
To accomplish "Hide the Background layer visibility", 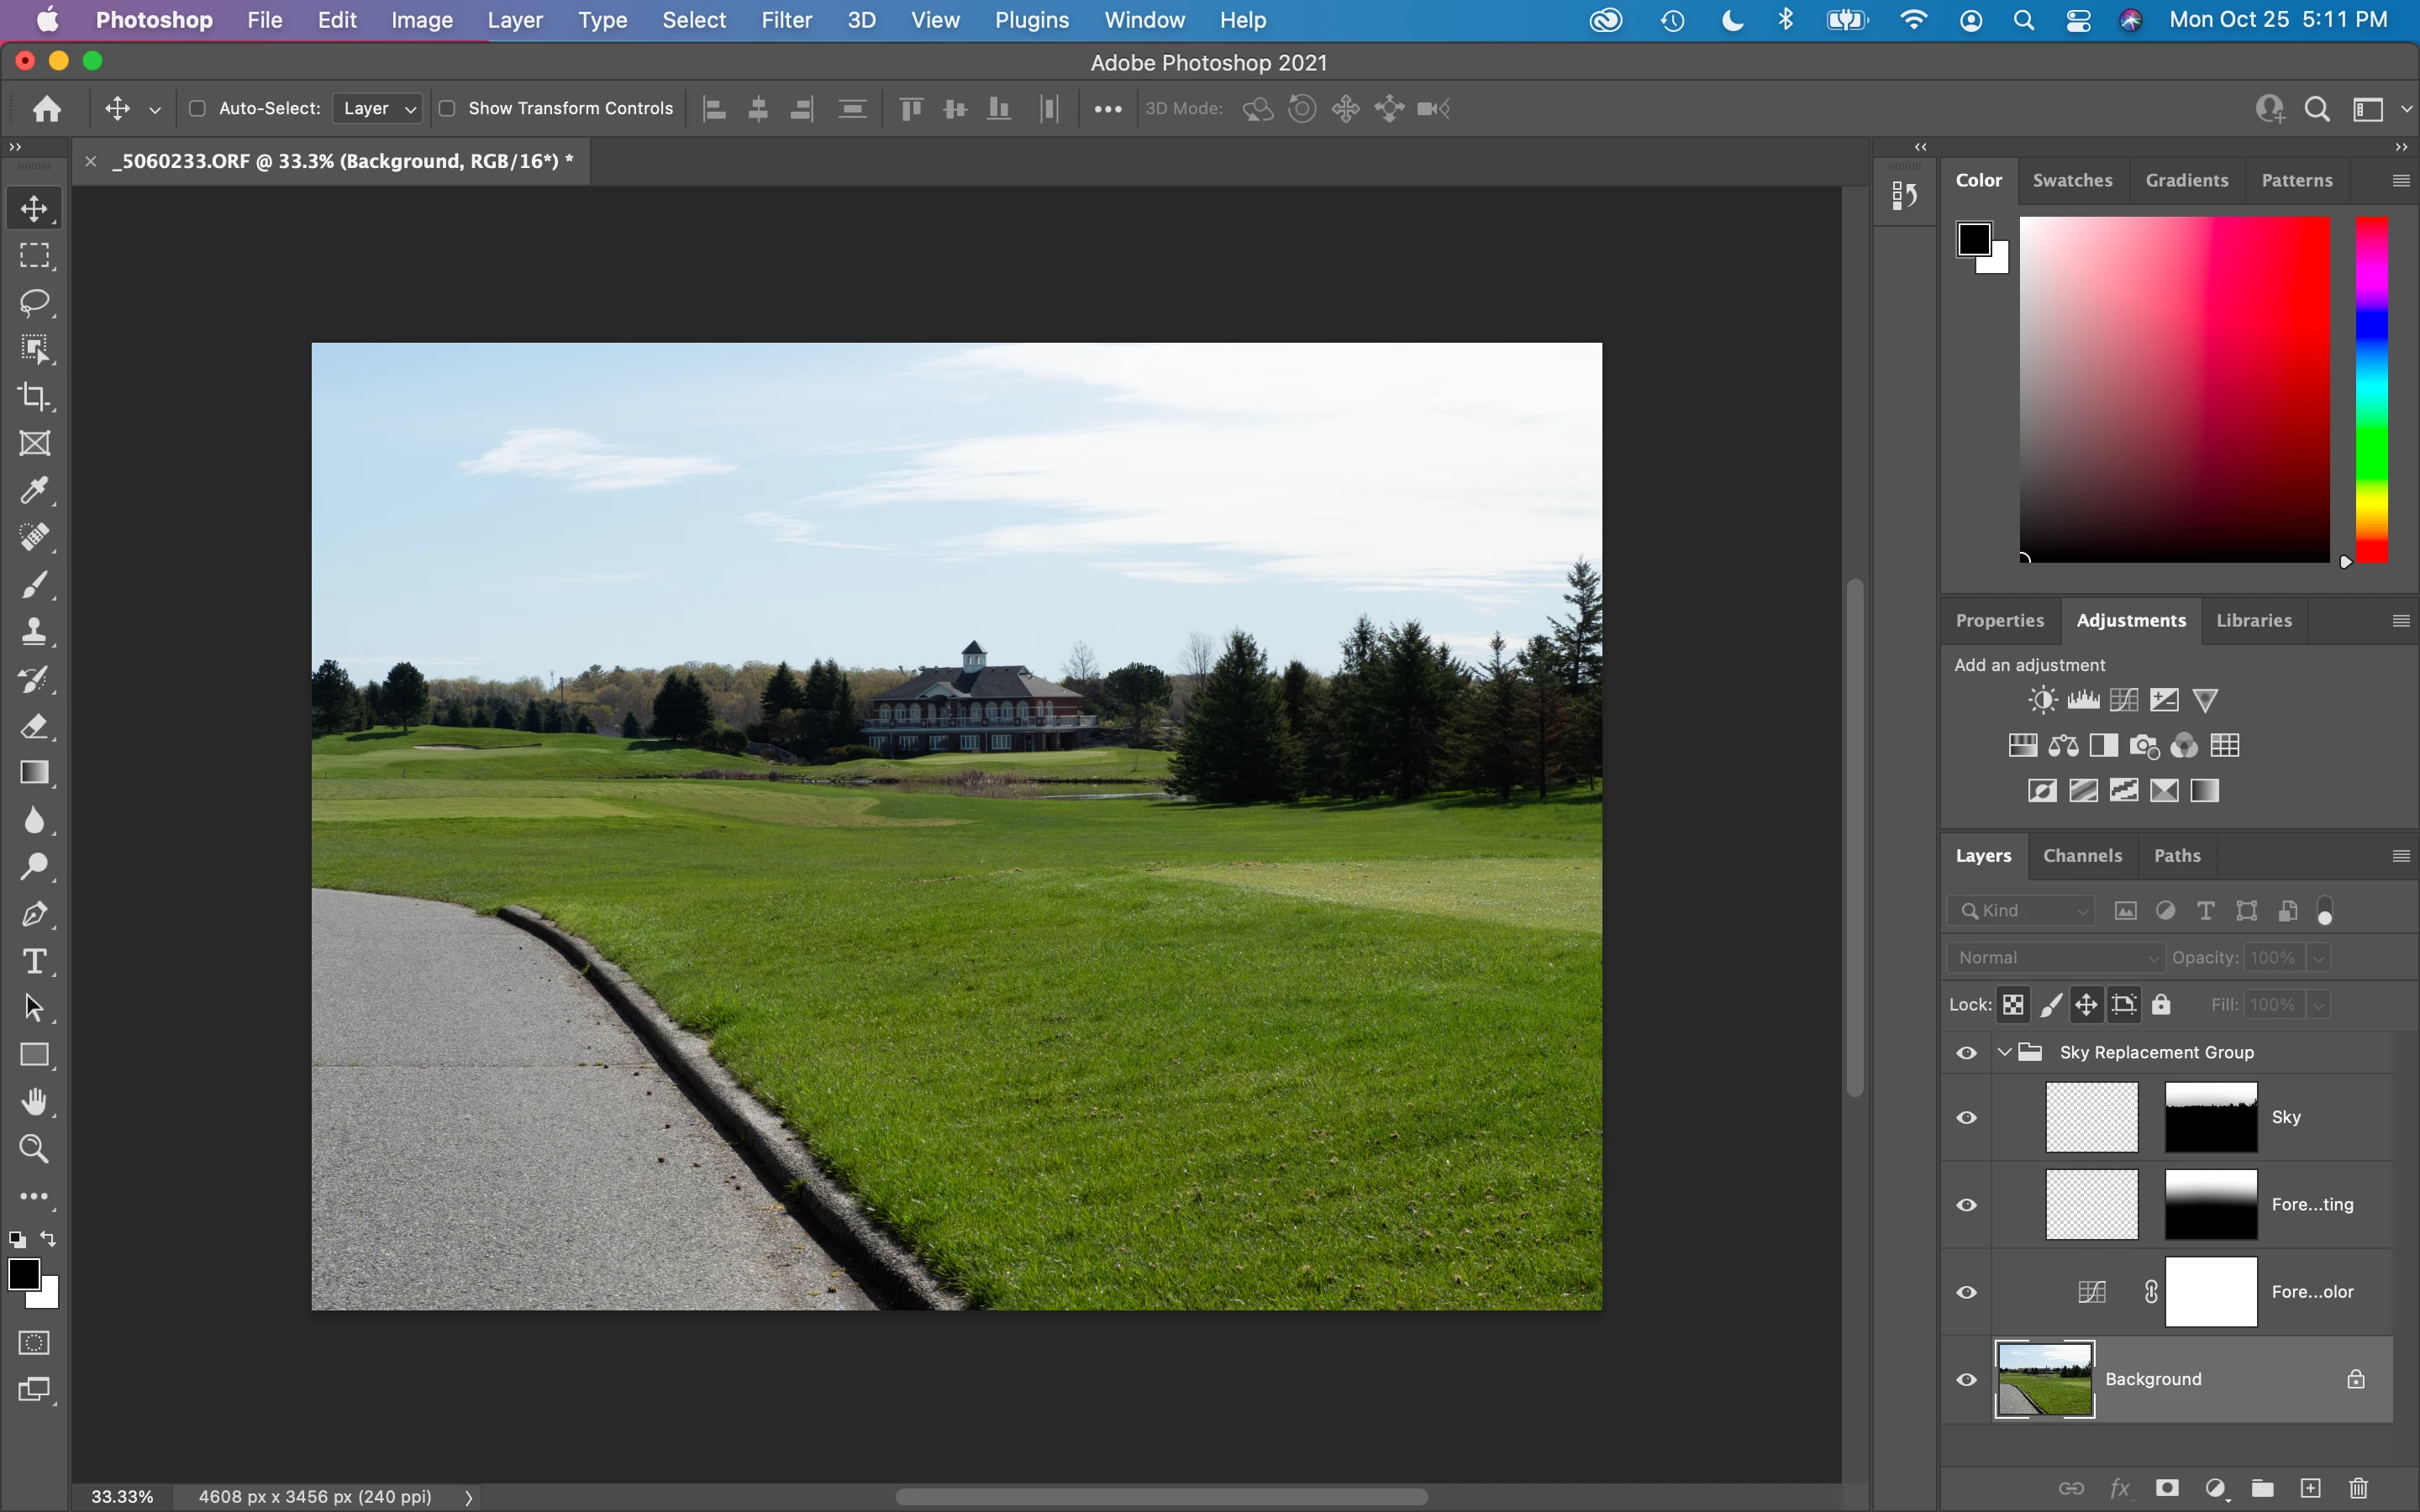I will click(1966, 1379).
